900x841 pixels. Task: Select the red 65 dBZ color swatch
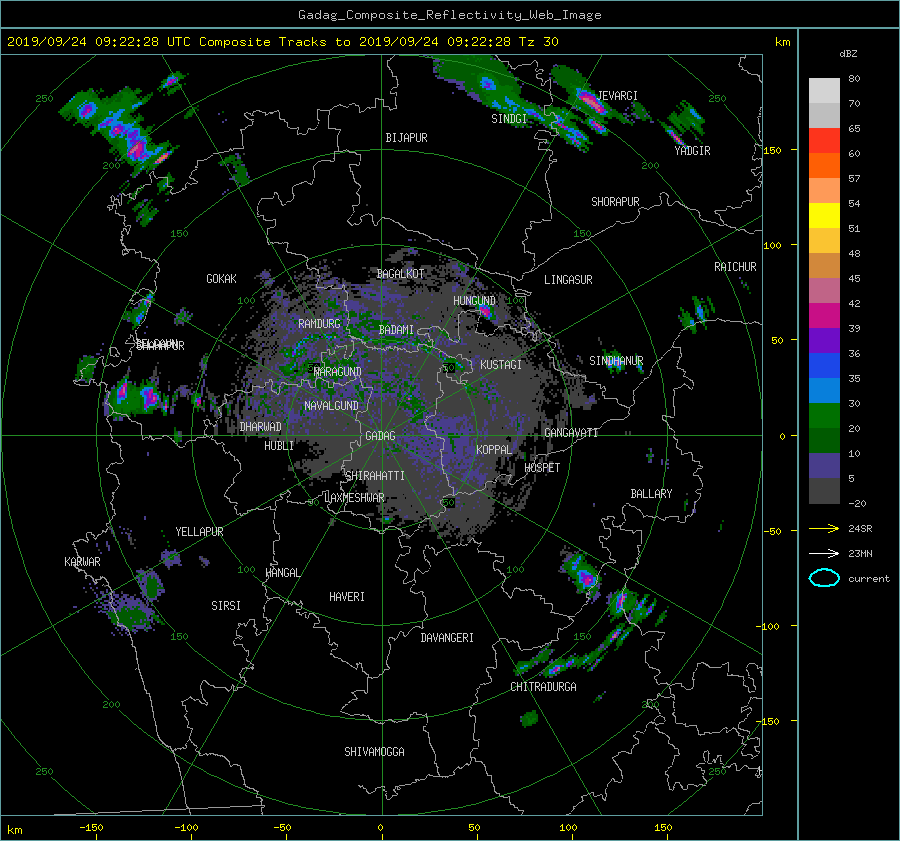[824, 140]
